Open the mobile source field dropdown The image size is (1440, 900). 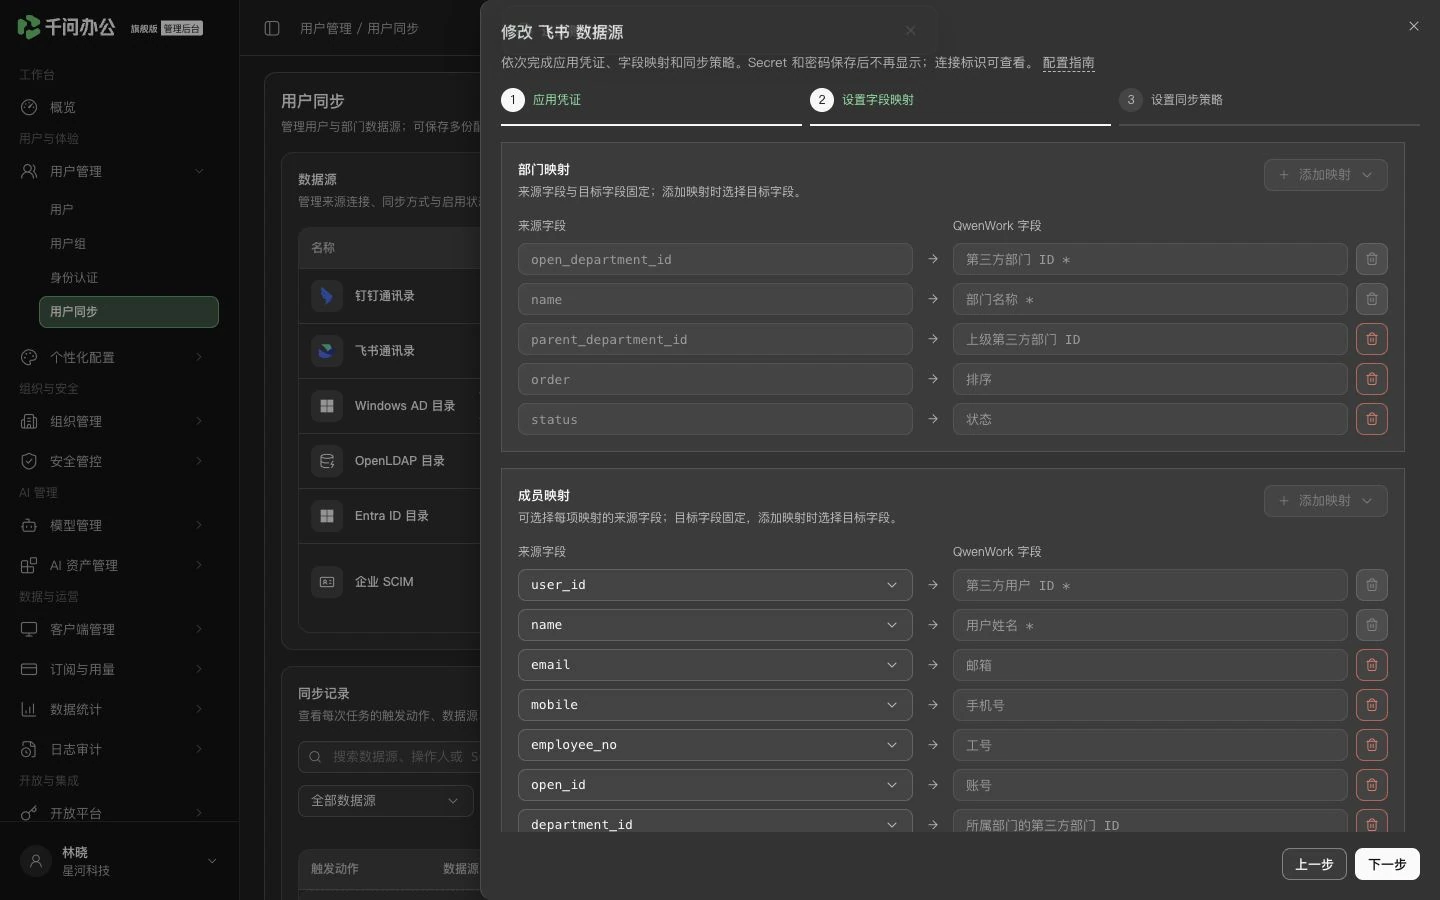click(x=715, y=705)
